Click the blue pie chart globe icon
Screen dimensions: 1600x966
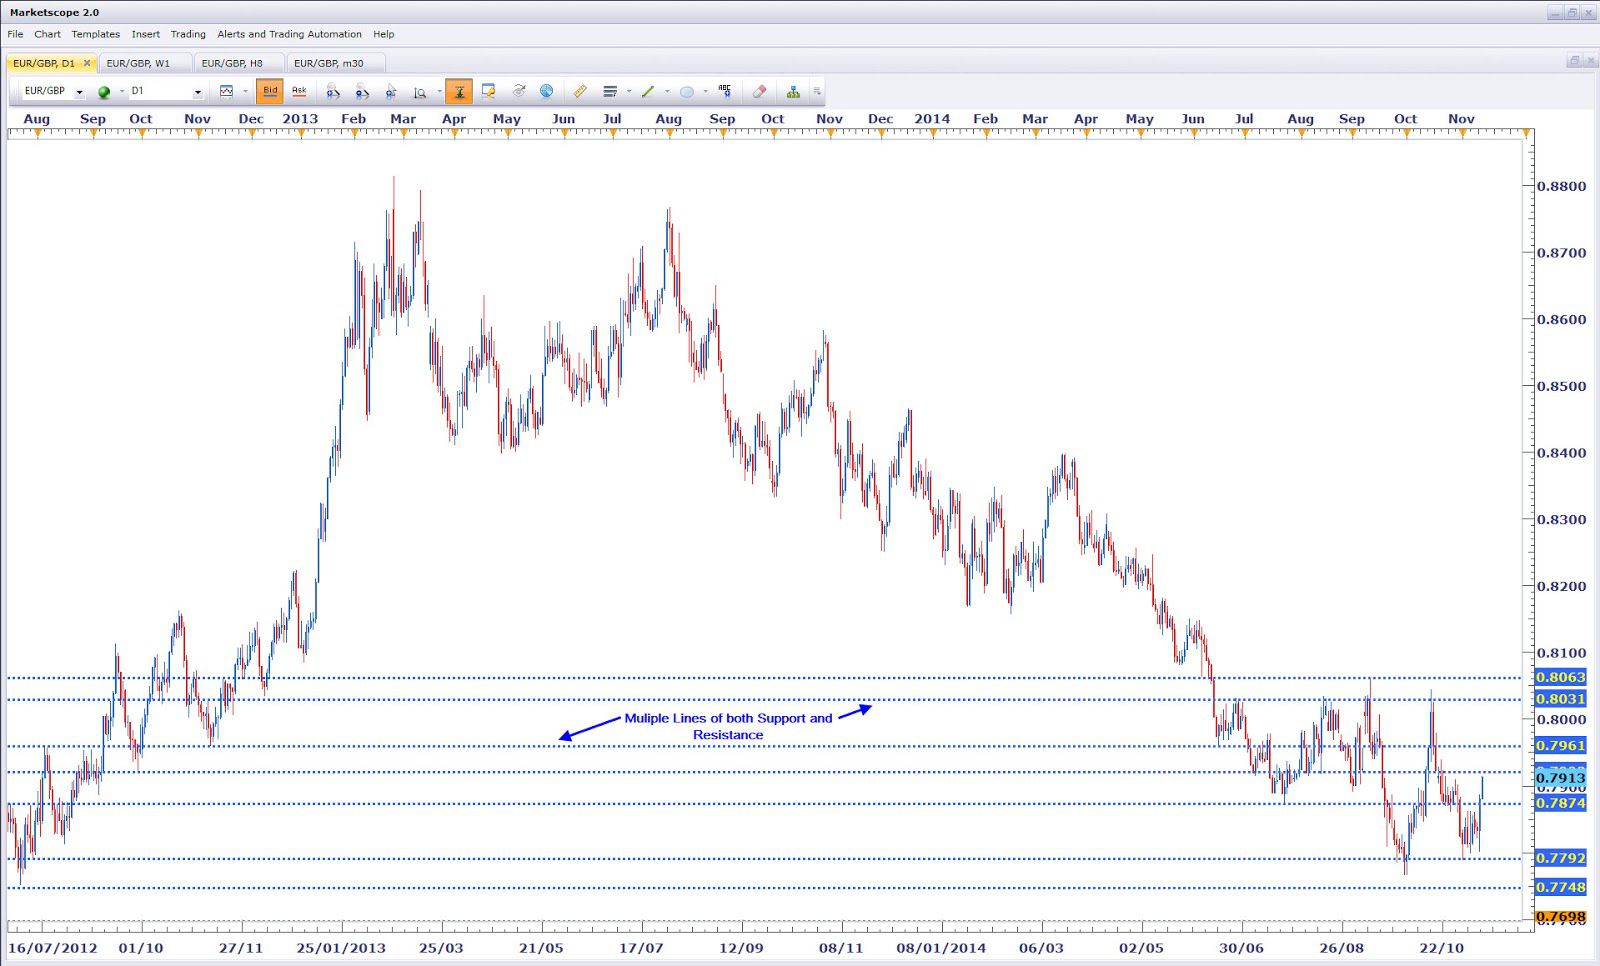547,91
